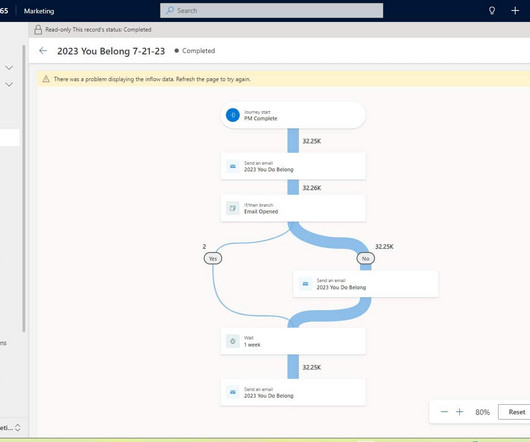Click into the Search box
The height and width of the screenshot is (442, 530).
coord(271,10)
